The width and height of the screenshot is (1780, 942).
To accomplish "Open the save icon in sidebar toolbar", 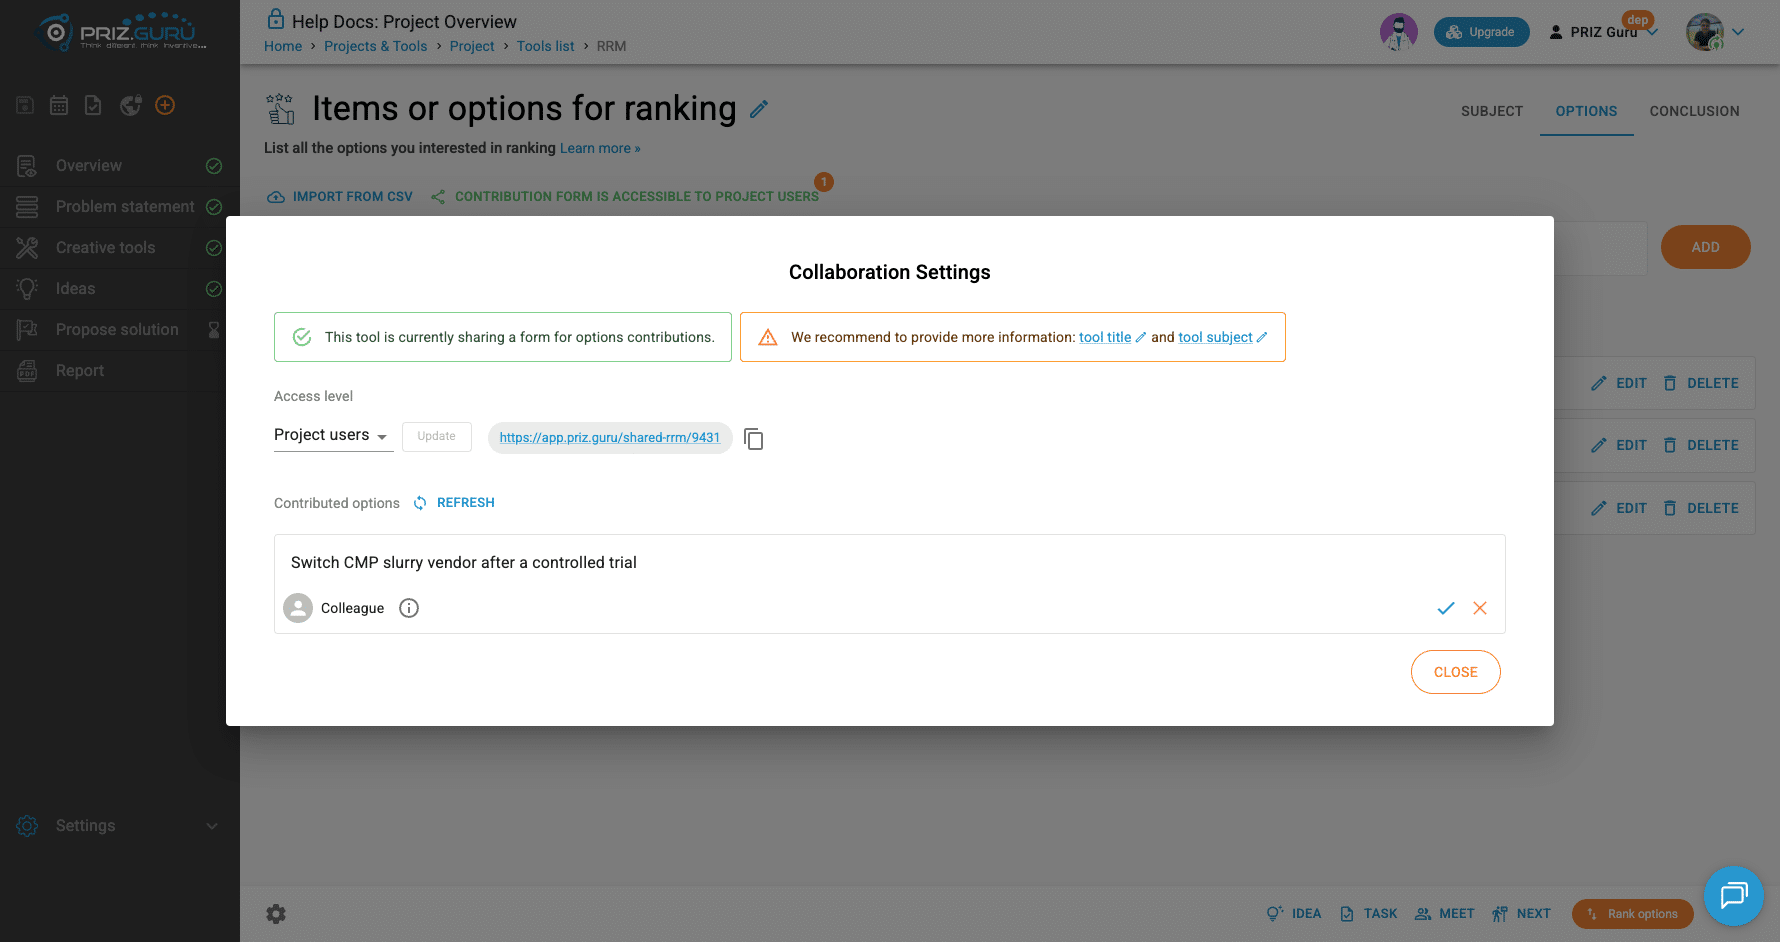I will pos(25,105).
